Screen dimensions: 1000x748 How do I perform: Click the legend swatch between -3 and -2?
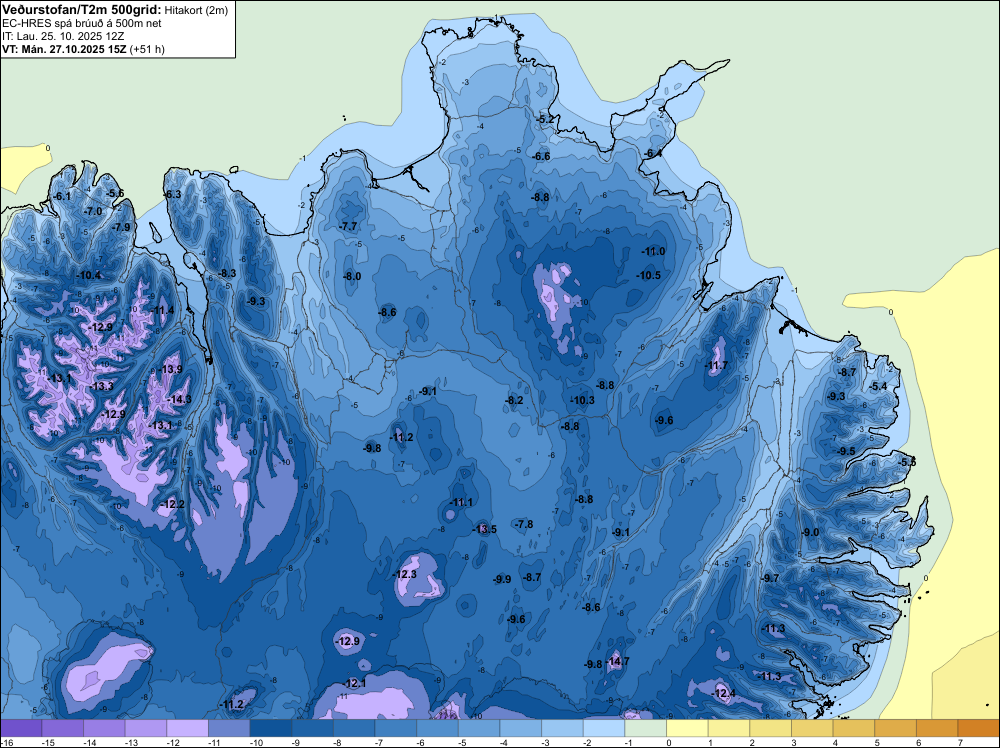pyautogui.click(x=562, y=728)
